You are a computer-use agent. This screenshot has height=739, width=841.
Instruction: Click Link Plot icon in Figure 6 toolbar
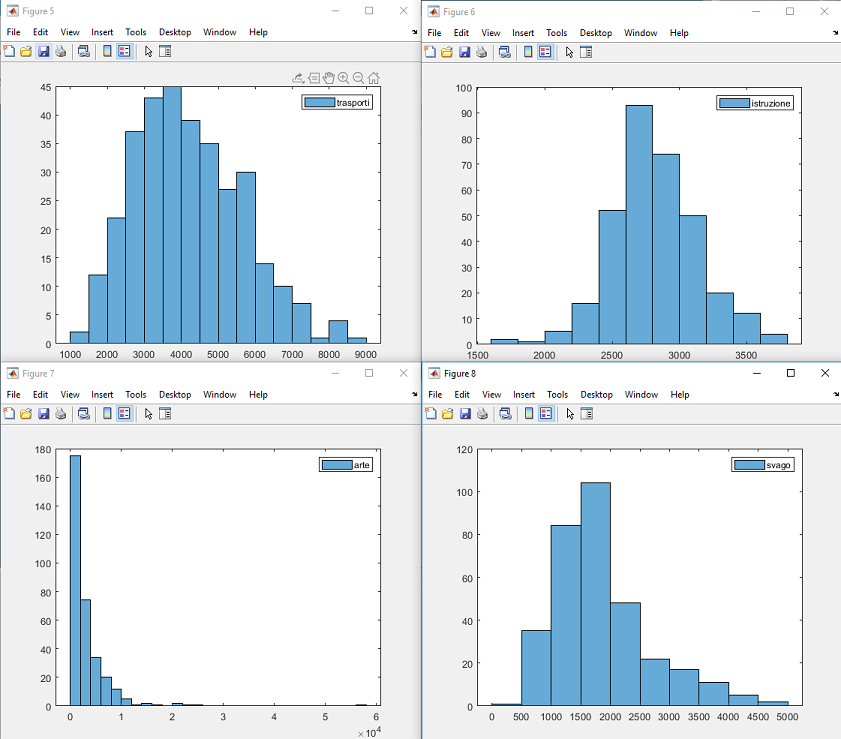click(x=505, y=52)
